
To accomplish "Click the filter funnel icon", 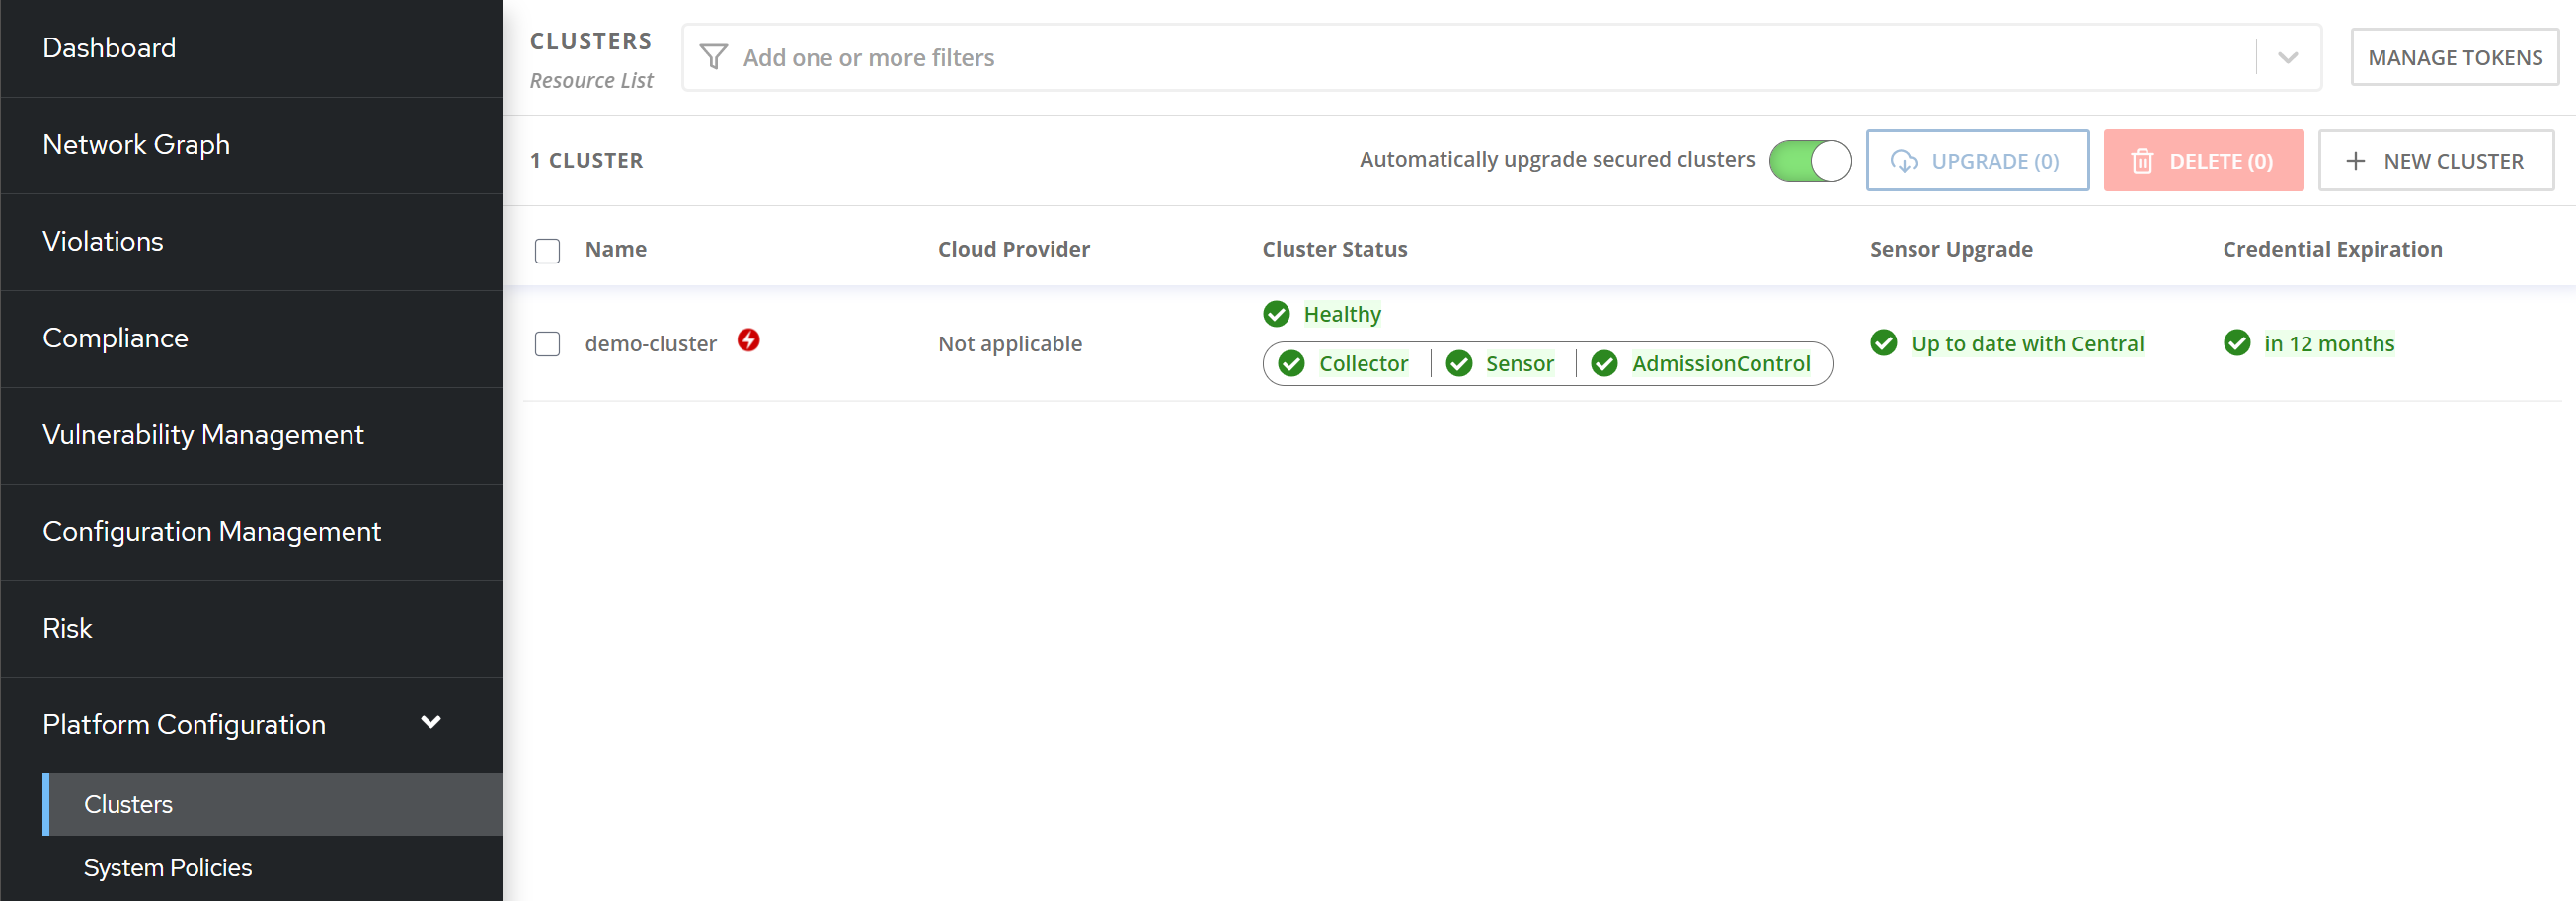I will pyautogui.click(x=713, y=57).
